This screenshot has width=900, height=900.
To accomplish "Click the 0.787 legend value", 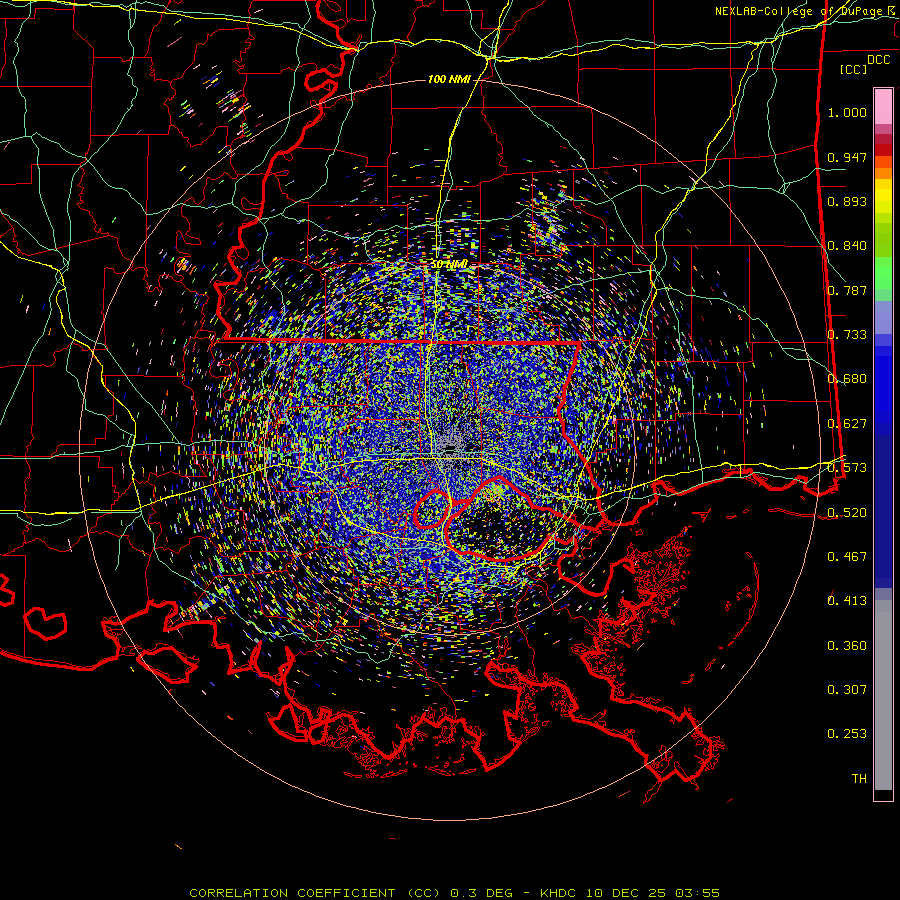I will point(847,290).
